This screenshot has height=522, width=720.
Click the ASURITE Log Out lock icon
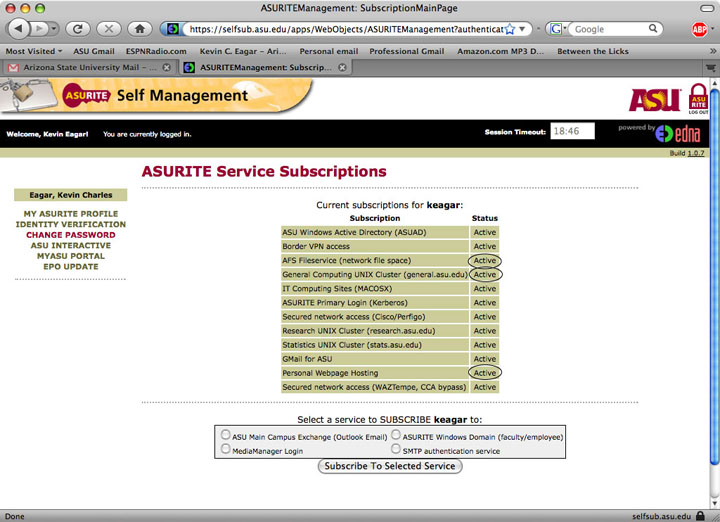[x=697, y=99]
